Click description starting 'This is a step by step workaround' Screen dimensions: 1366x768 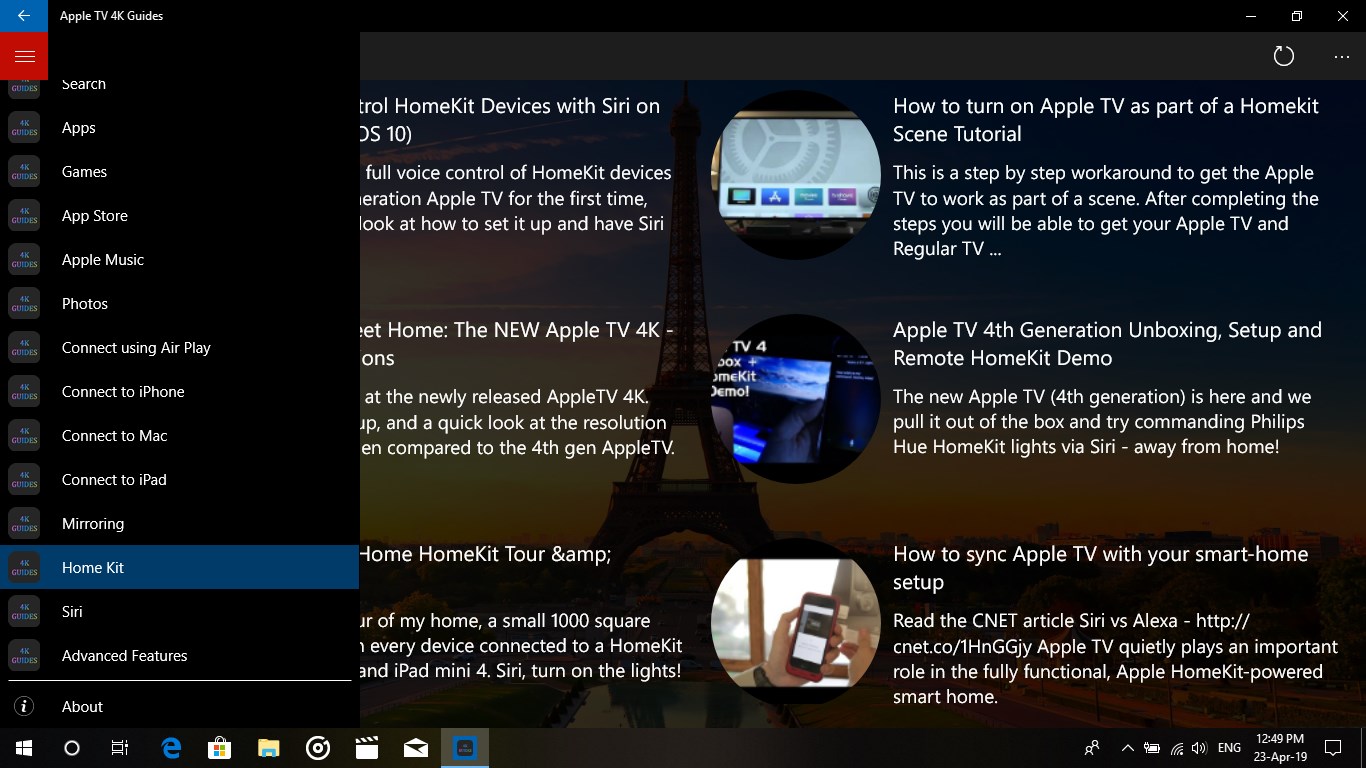point(1106,211)
